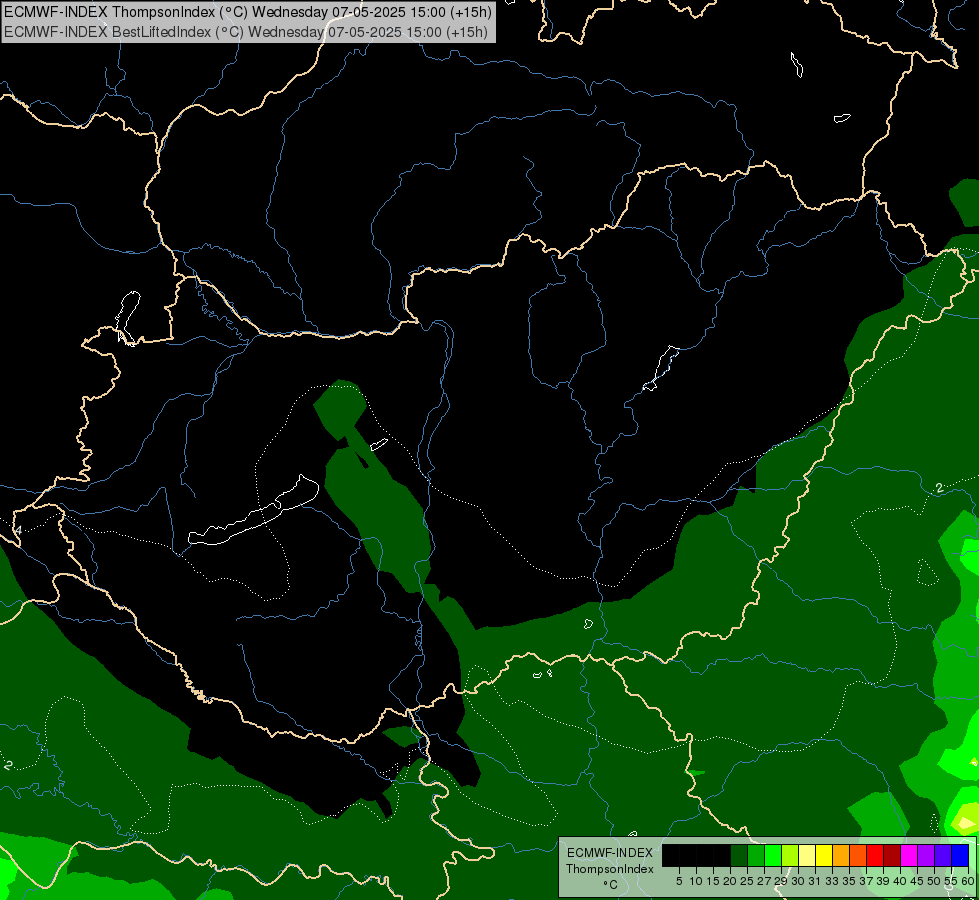This screenshot has width=979, height=900.
Task: Pick the orange 33–35 legend swatch
Action: tap(841, 855)
